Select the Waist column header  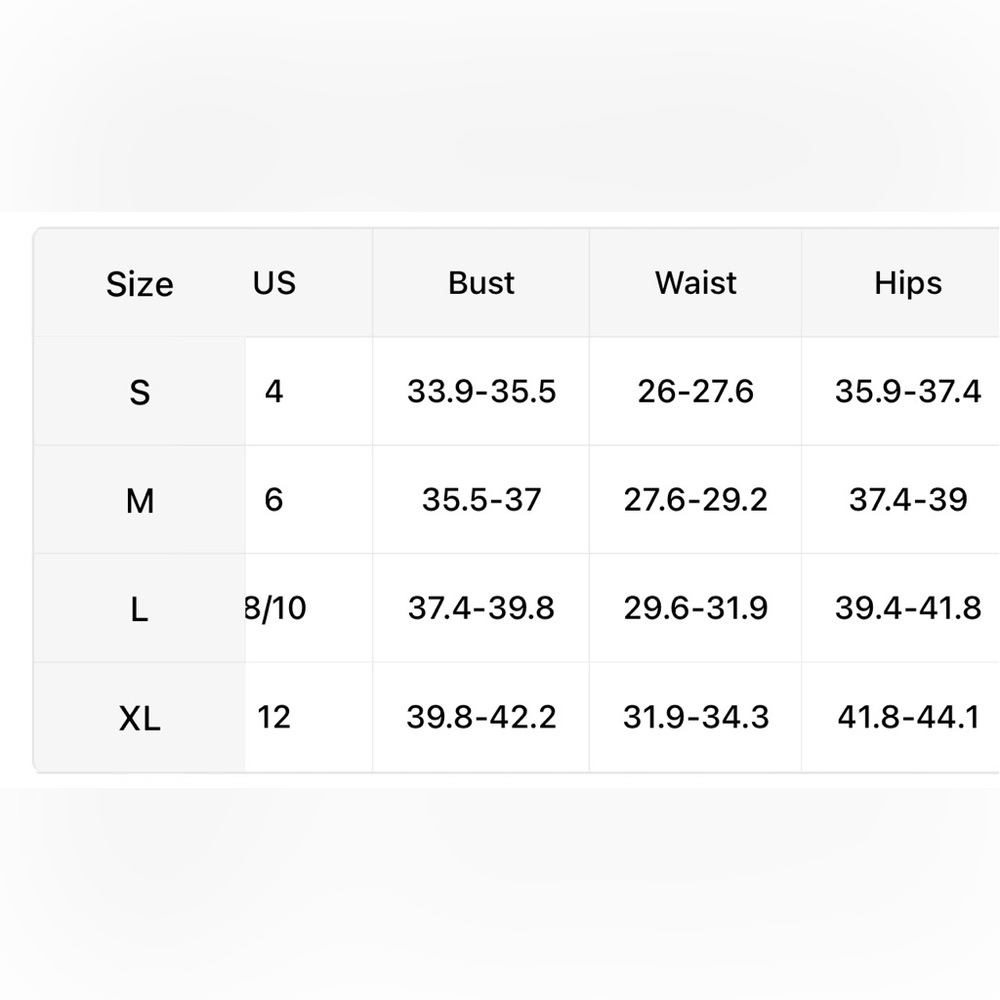click(x=695, y=283)
